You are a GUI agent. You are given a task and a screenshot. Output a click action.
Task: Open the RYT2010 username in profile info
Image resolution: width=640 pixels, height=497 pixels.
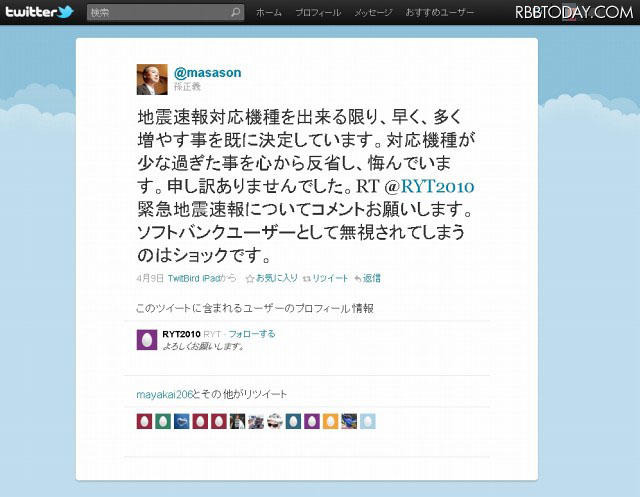click(x=181, y=334)
